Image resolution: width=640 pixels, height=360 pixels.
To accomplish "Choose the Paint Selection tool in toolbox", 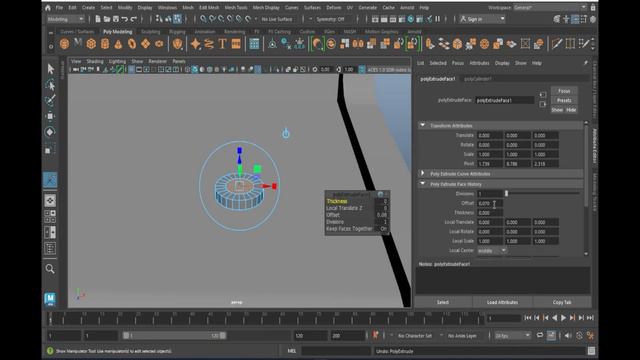I will 50,100.
